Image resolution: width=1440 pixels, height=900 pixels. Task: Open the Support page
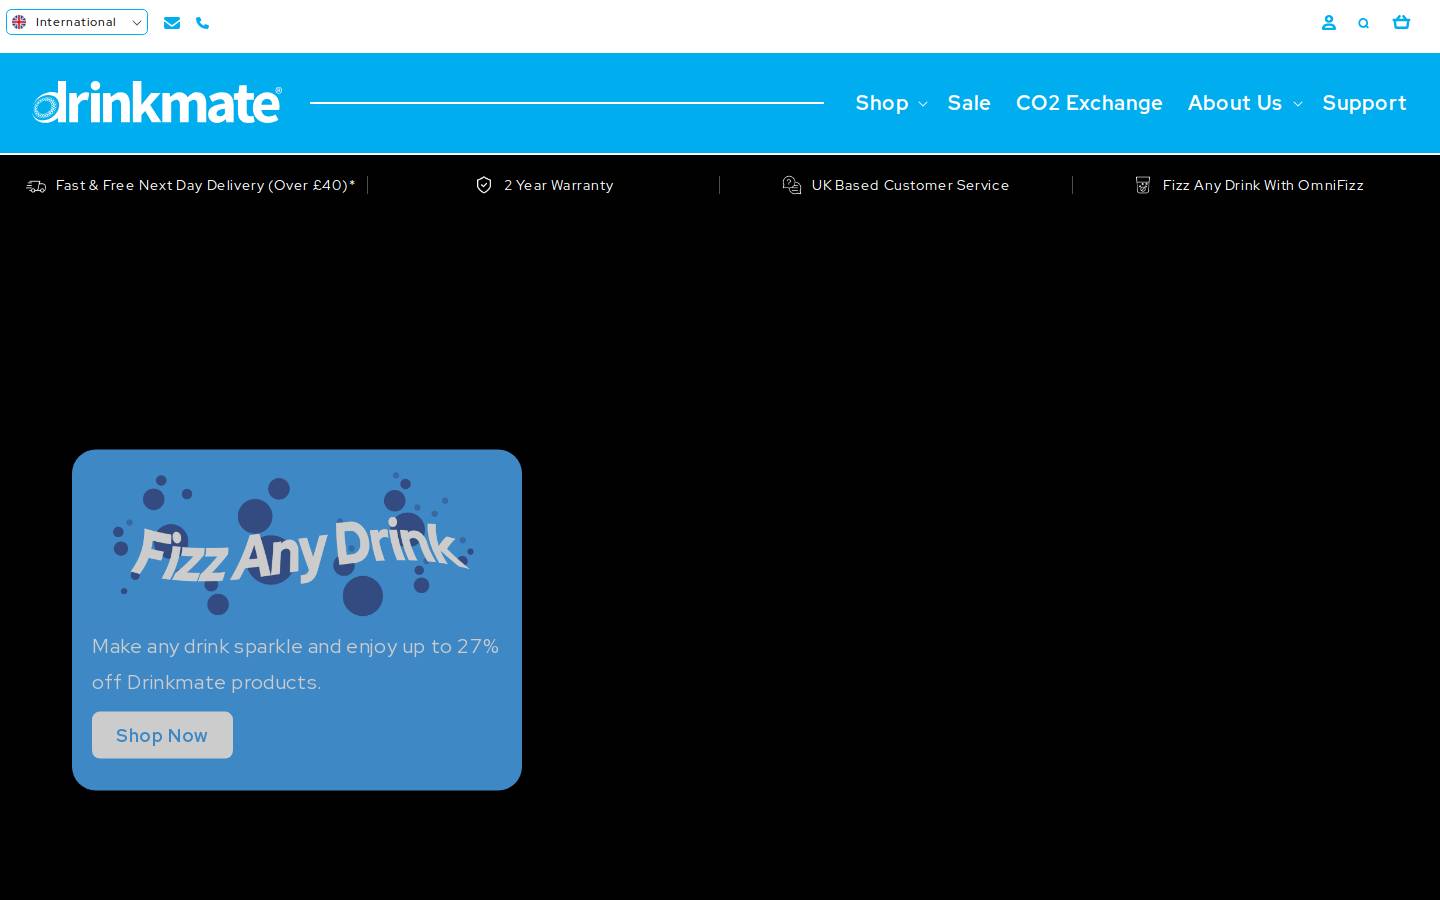[x=1364, y=103]
